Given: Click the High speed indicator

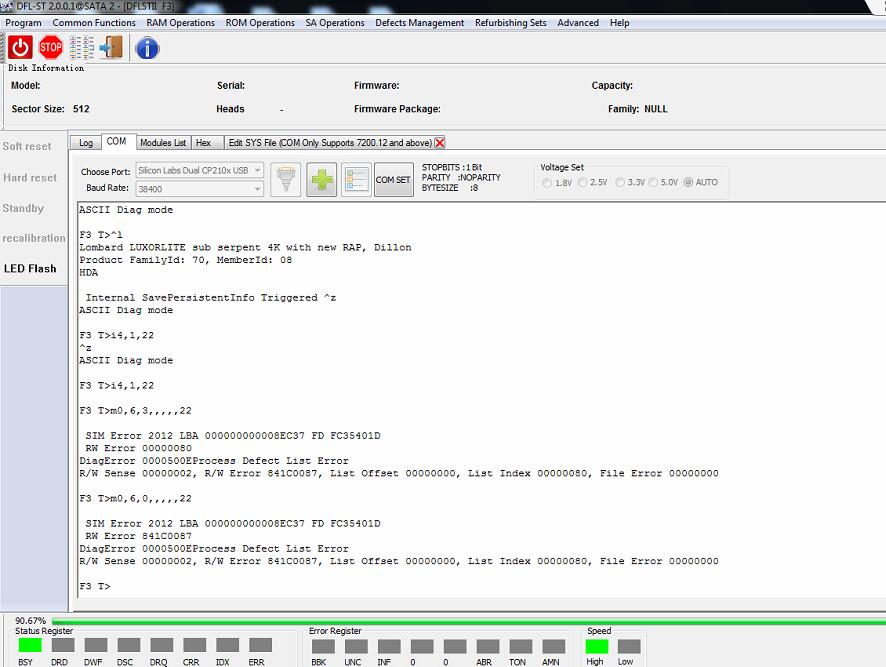Looking at the screenshot, I should (597, 646).
